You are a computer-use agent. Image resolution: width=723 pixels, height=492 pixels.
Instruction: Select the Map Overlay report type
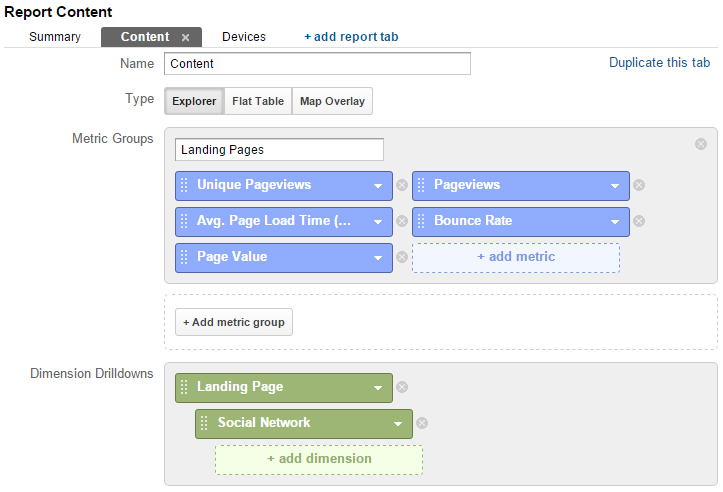(332, 101)
